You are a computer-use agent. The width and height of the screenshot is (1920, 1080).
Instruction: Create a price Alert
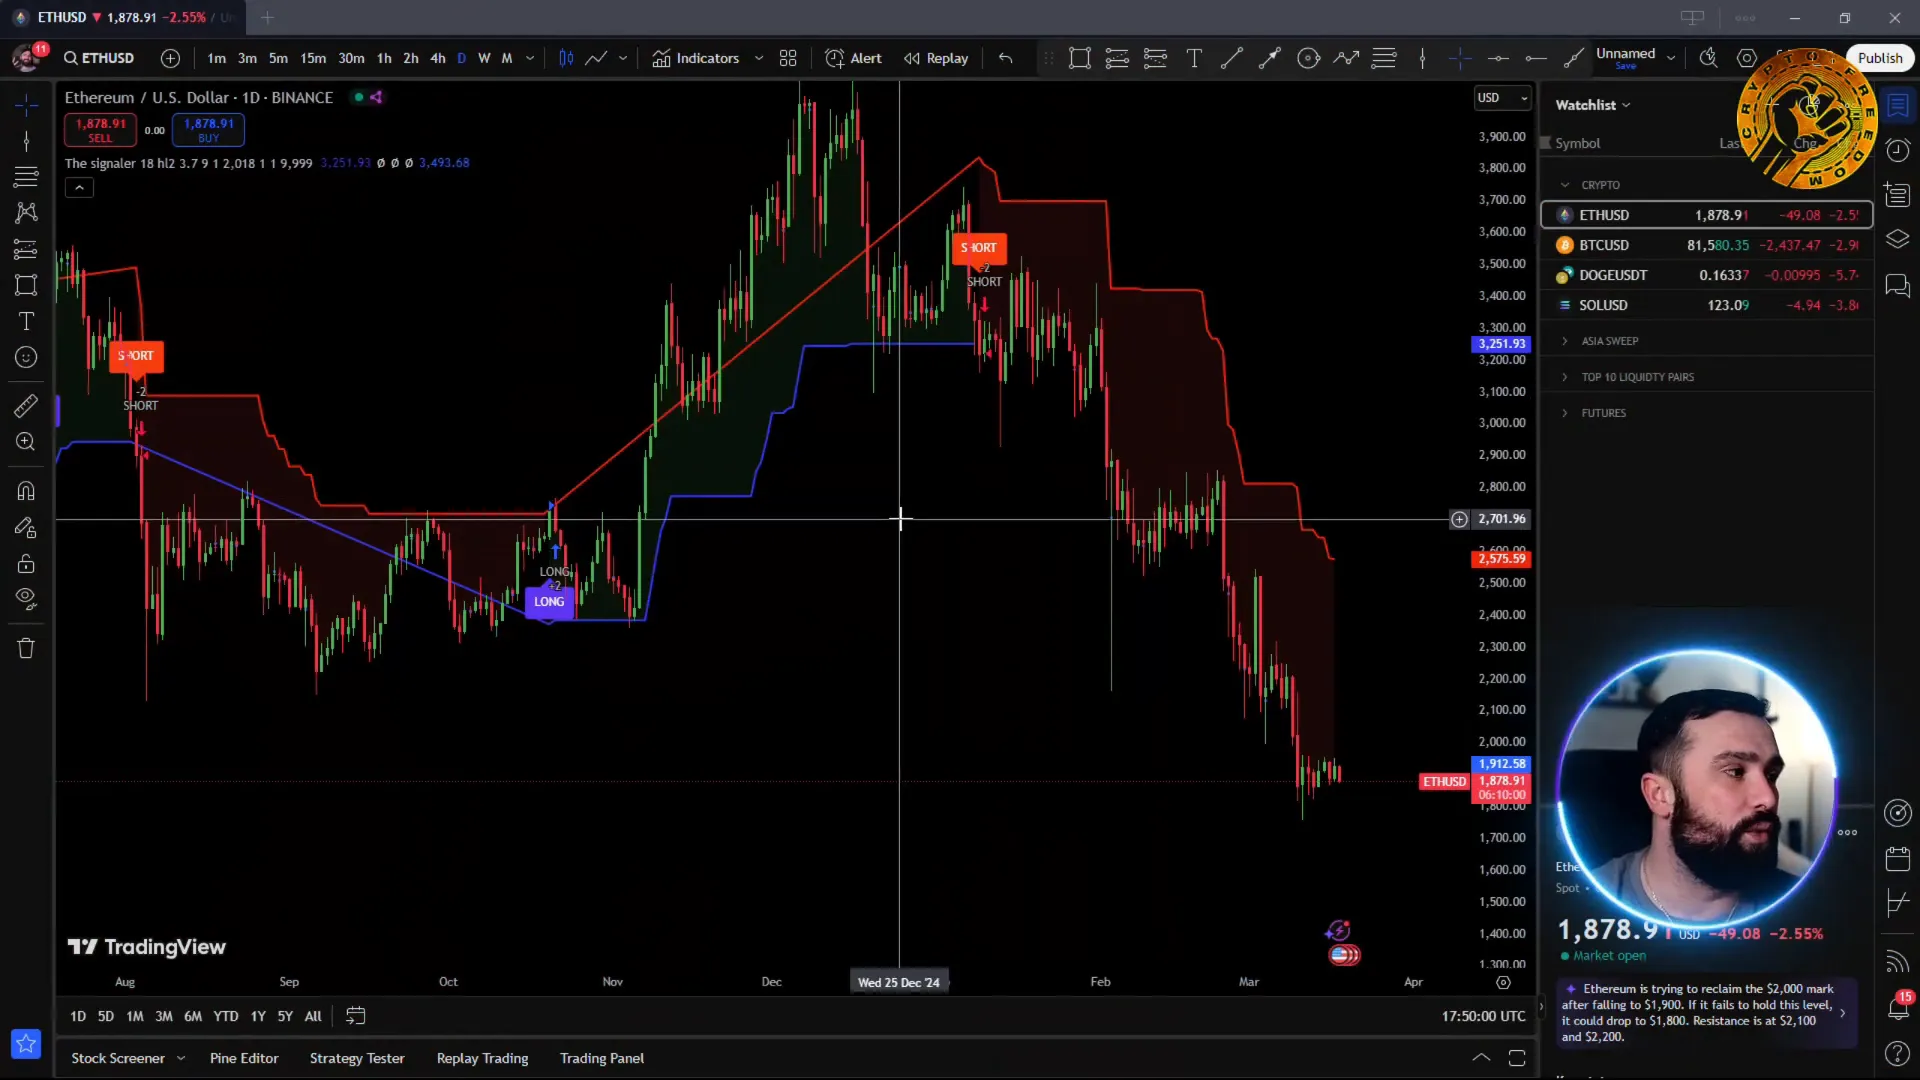tap(853, 58)
